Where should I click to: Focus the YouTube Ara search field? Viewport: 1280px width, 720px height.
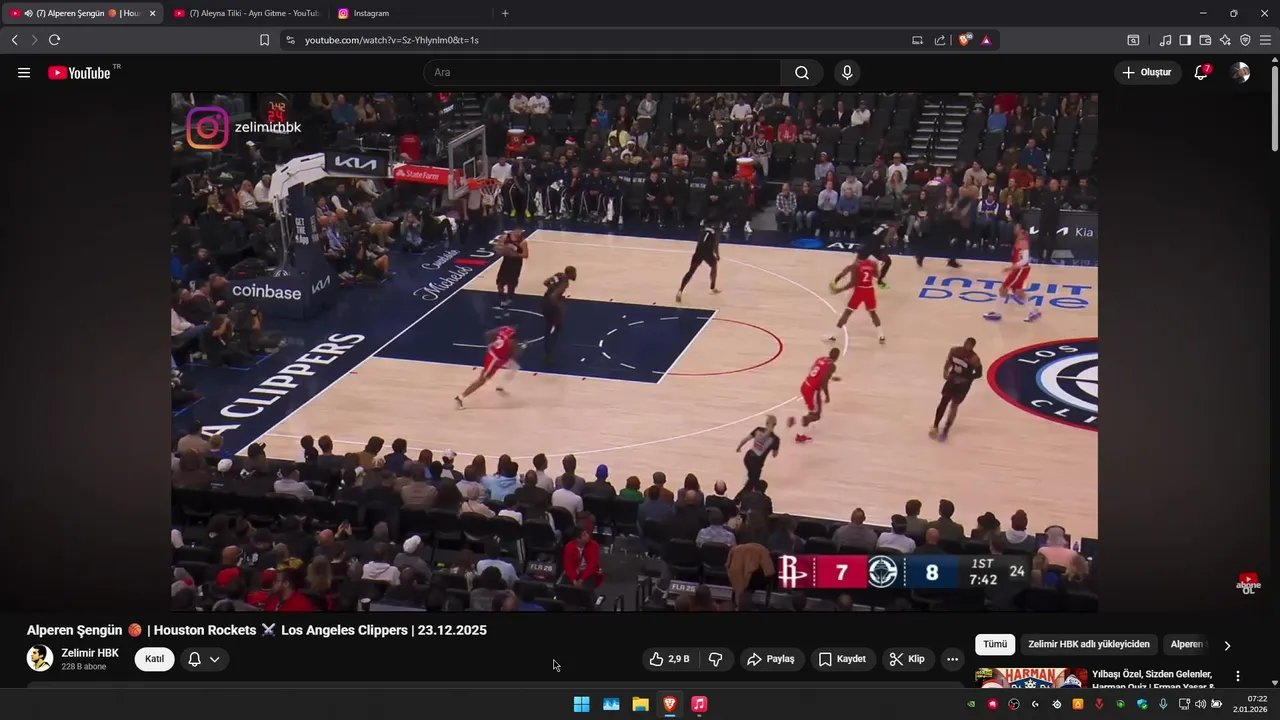(x=602, y=72)
